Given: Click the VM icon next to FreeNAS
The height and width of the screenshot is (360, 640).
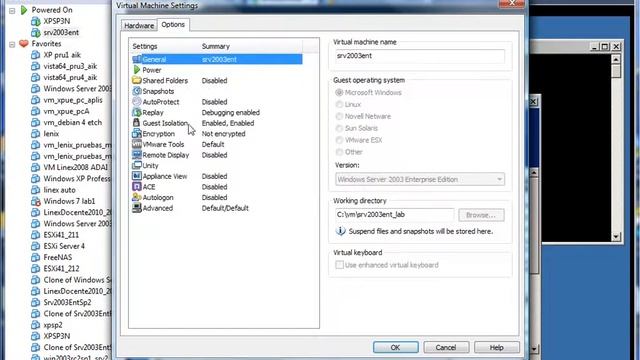Looking at the screenshot, I should coord(36,257).
